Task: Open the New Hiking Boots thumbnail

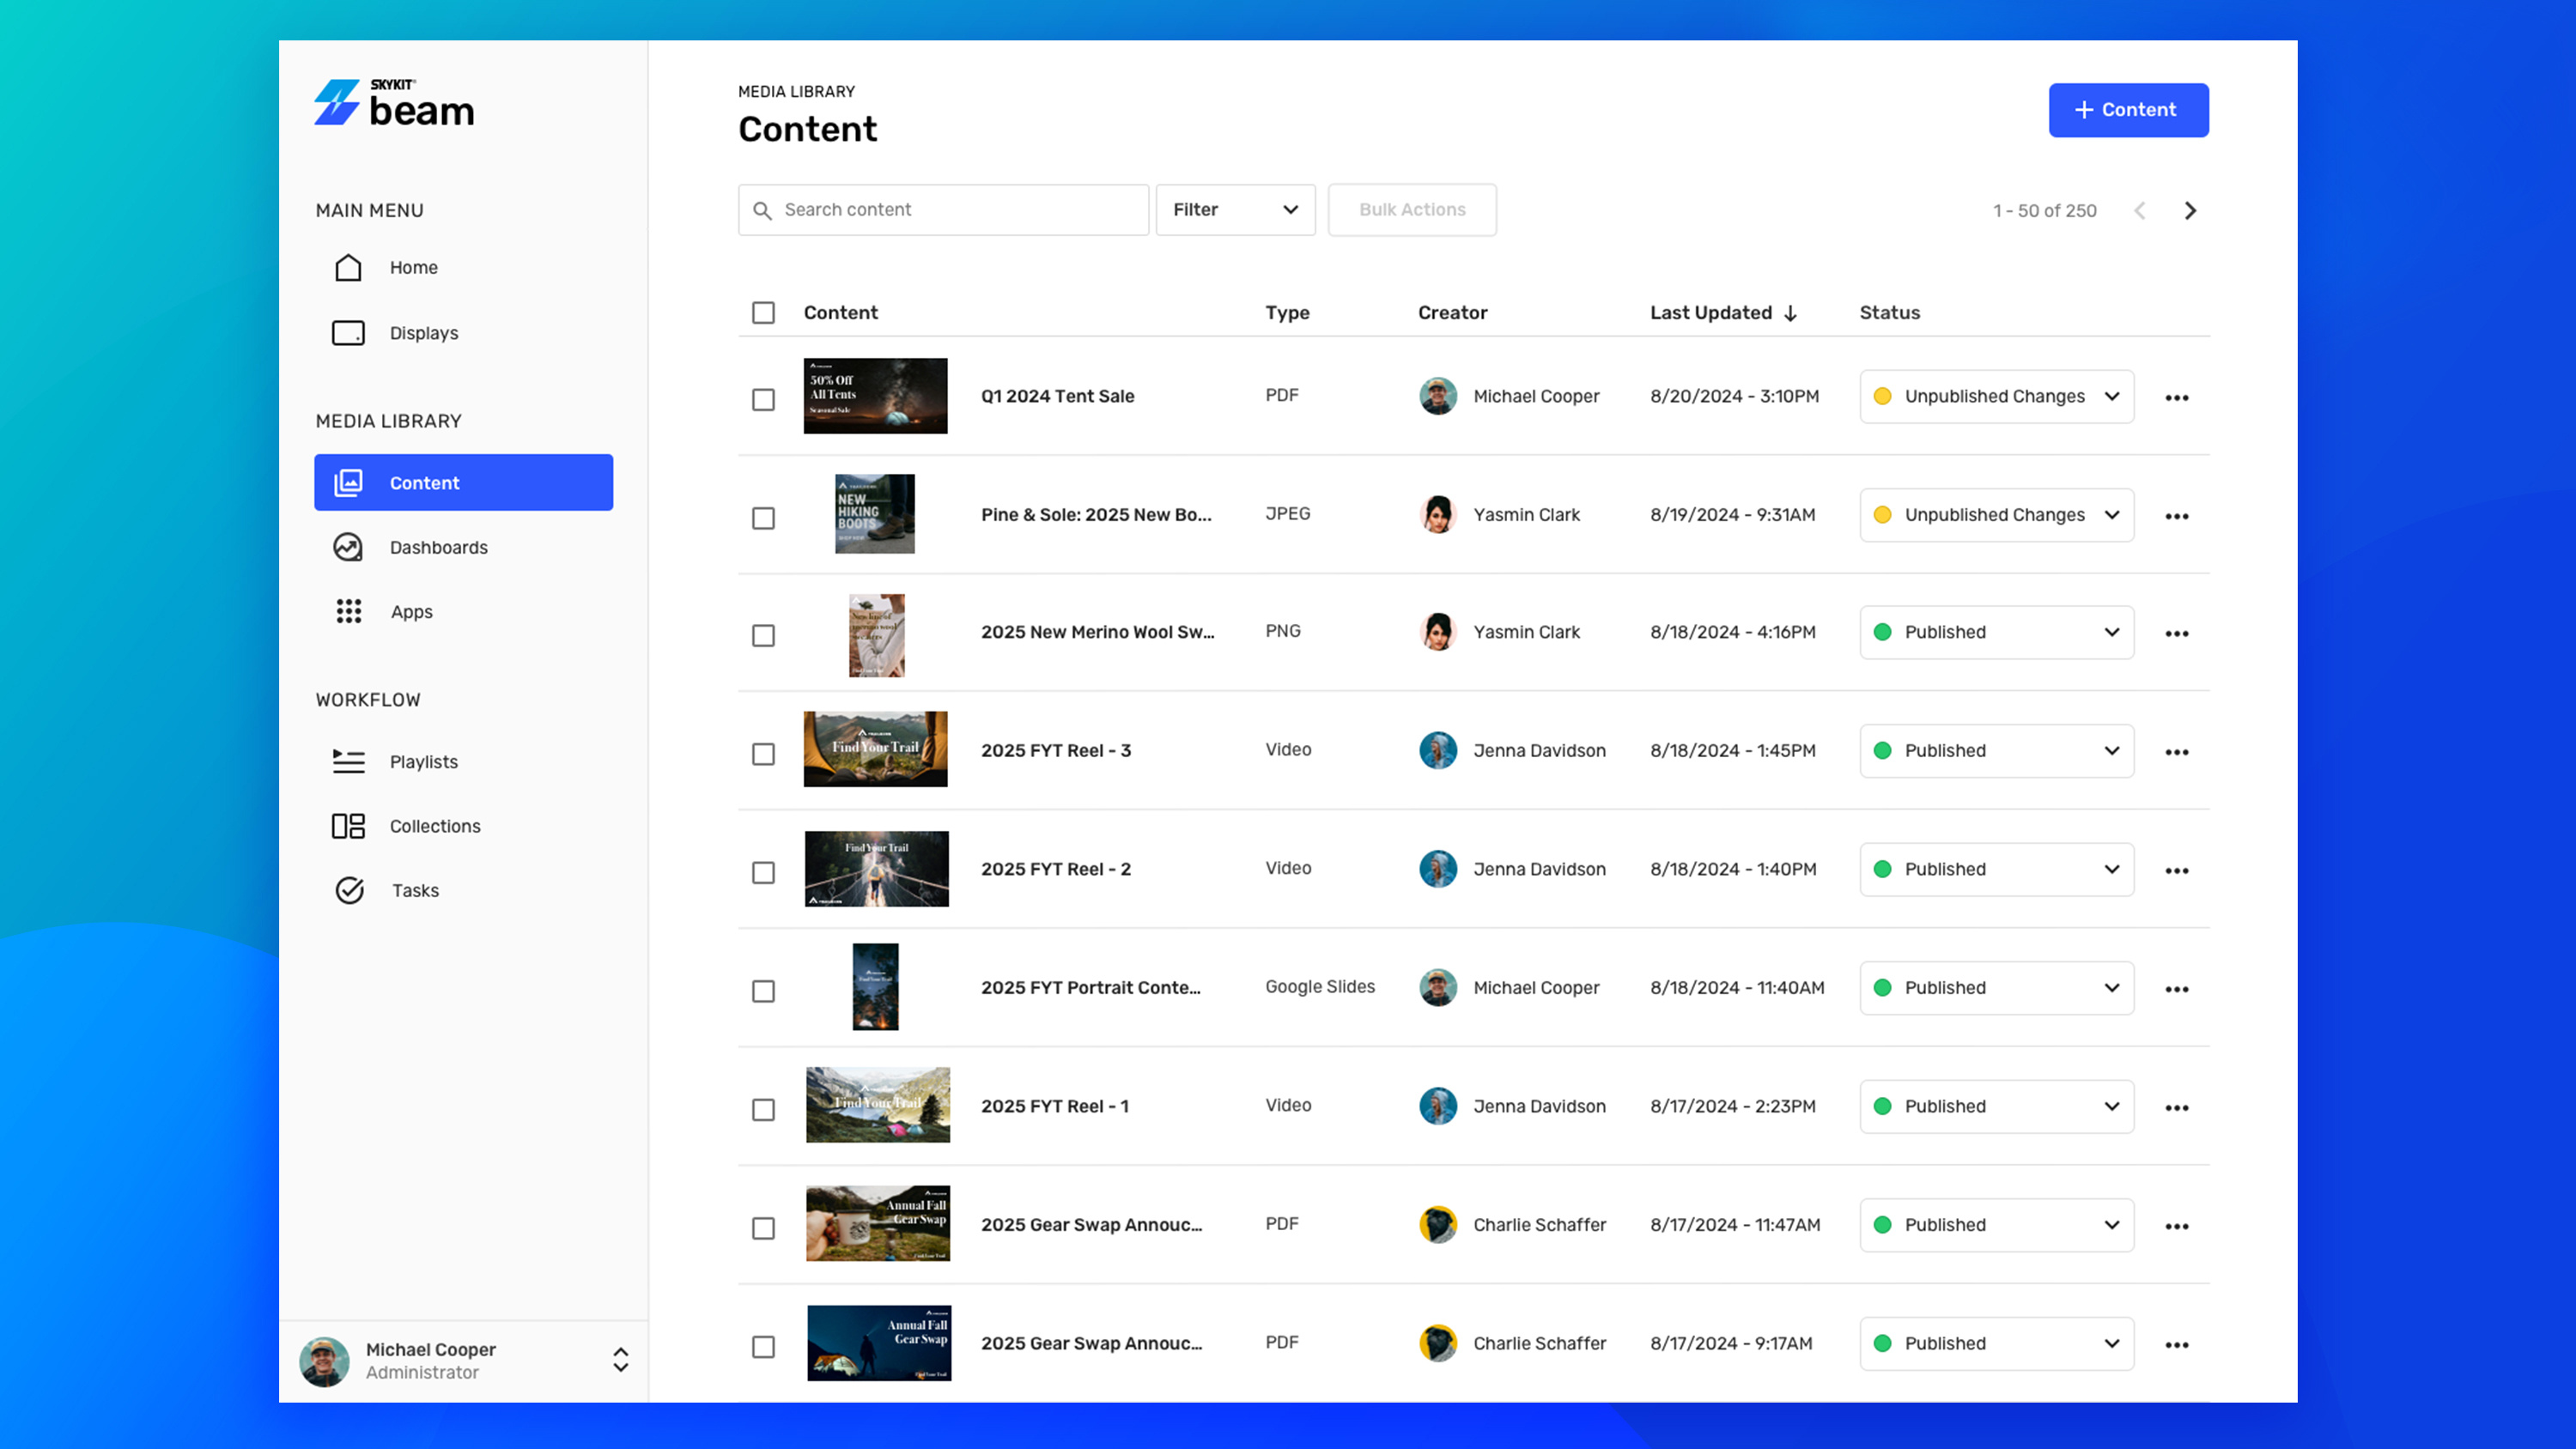Action: 875,514
